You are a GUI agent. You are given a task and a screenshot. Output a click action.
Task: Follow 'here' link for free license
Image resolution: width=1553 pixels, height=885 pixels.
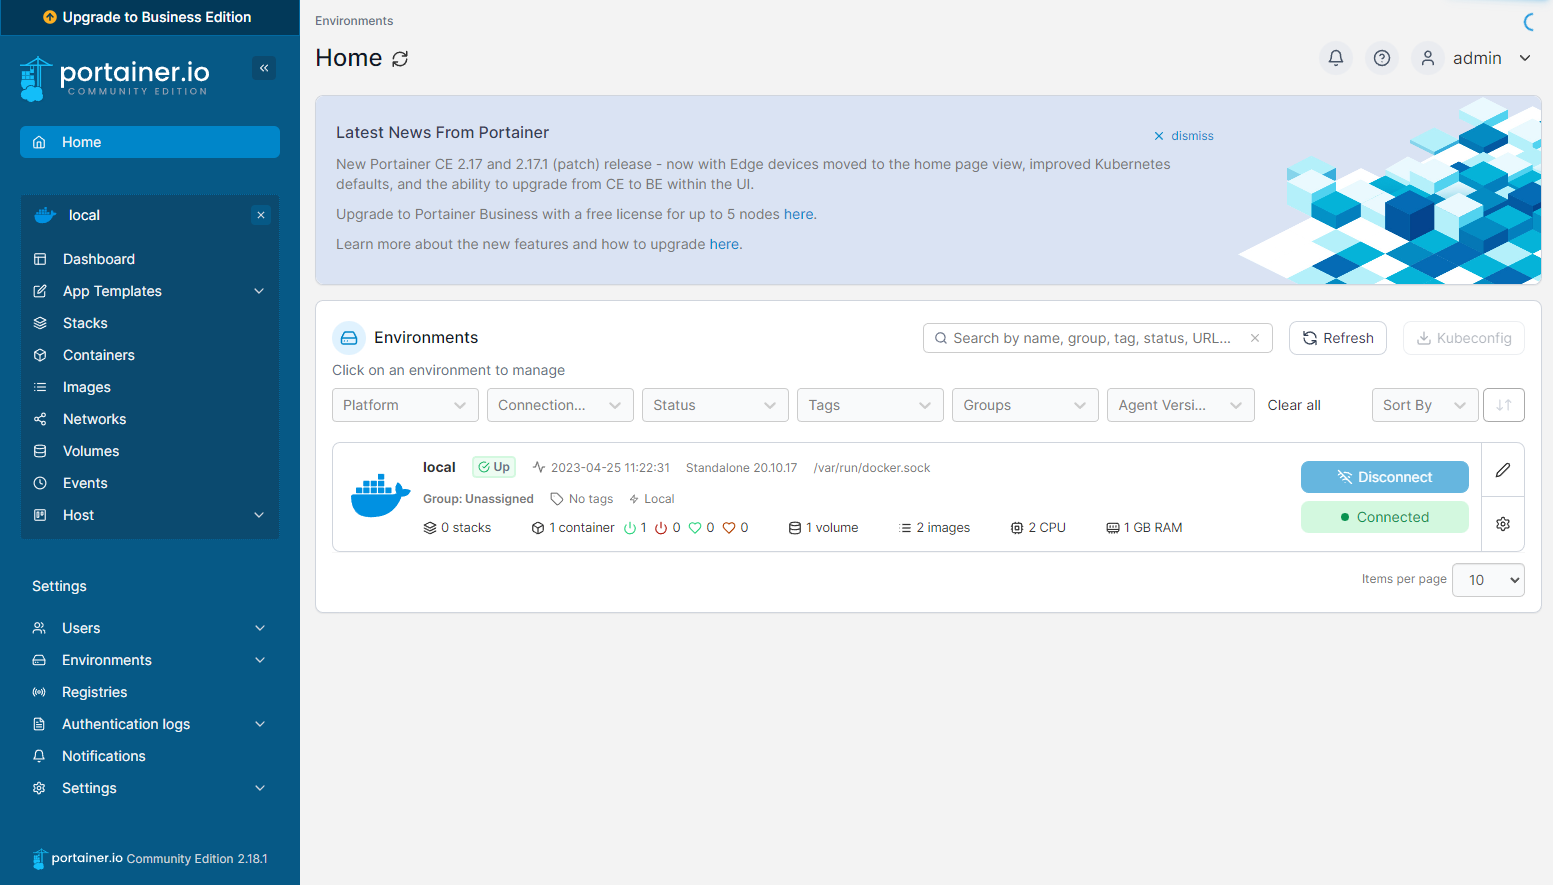coord(798,214)
